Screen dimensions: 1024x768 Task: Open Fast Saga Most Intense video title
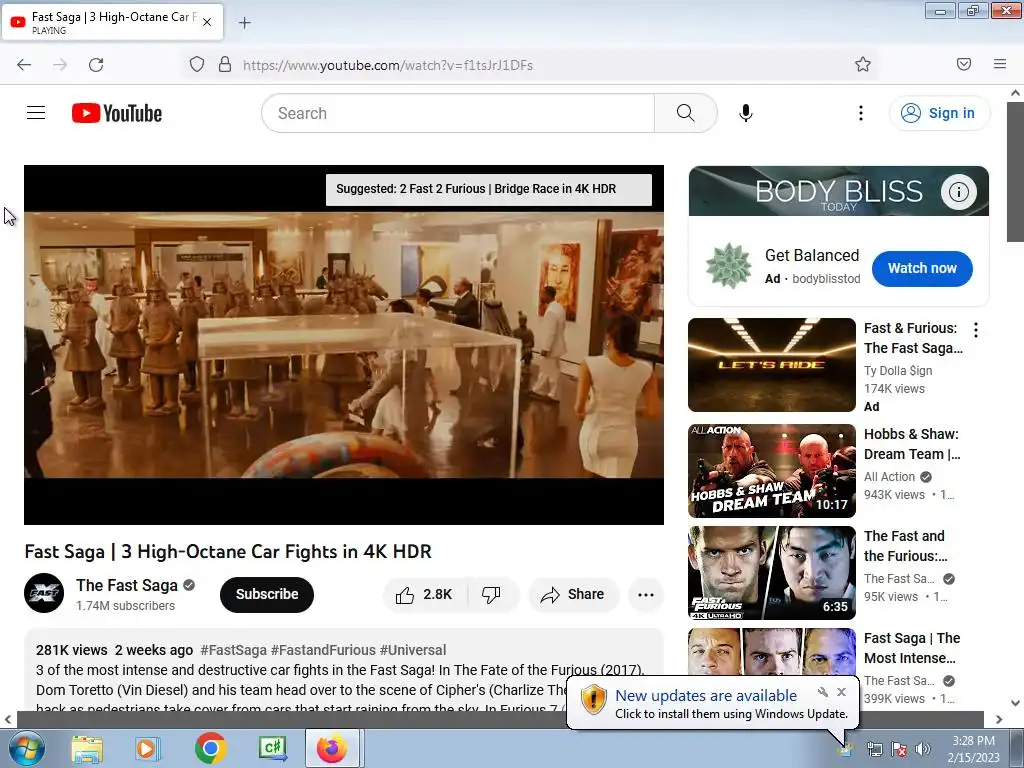coord(912,648)
